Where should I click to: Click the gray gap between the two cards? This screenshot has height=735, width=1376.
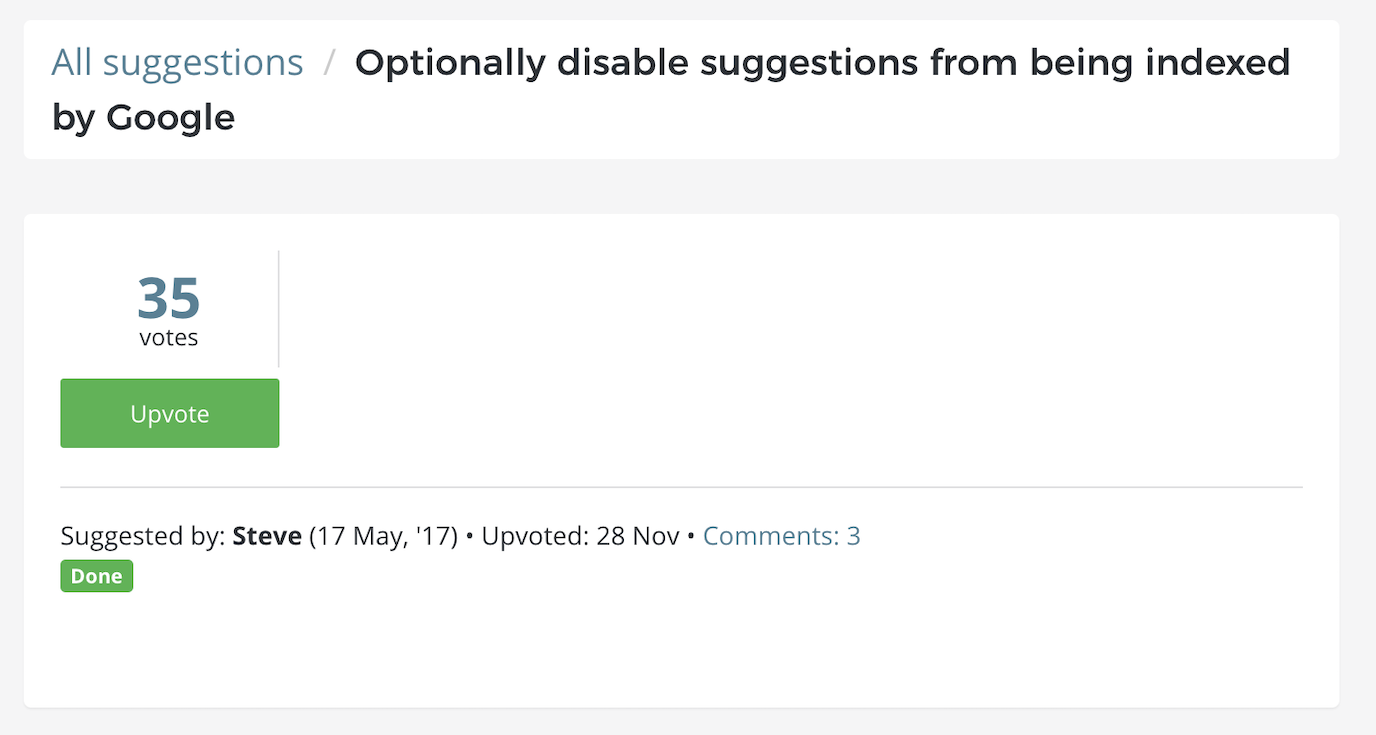pyautogui.click(x=680, y=186)
